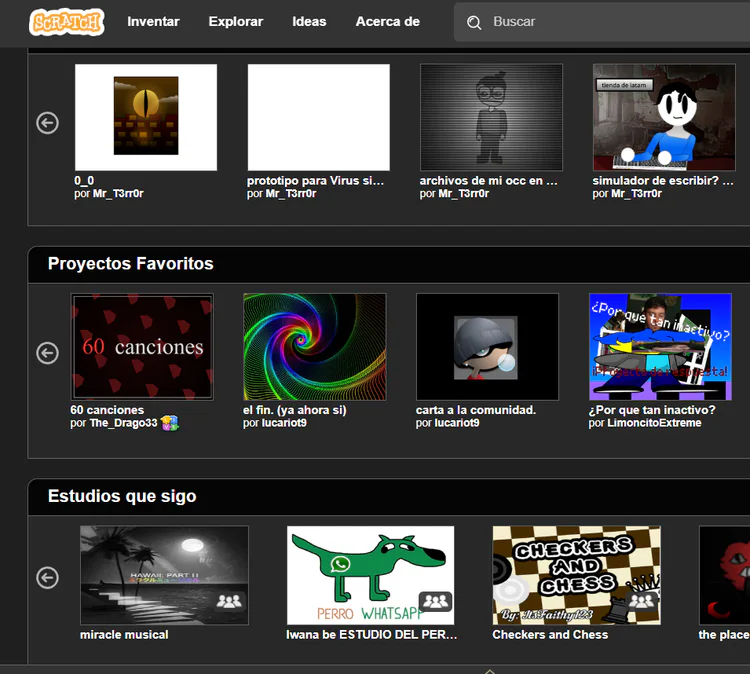Viewport: 750px width, 674px height.
Task: Open the Explorar menu item
Action: click(x=236, y=22)
